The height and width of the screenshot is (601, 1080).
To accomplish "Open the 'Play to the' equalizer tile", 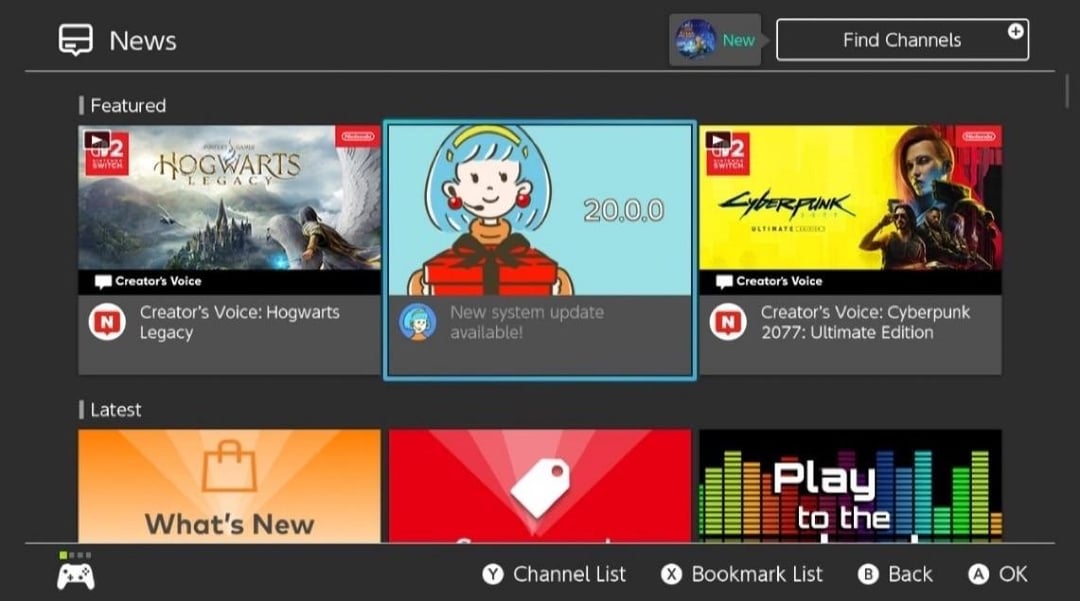I will tap(850, 486).
